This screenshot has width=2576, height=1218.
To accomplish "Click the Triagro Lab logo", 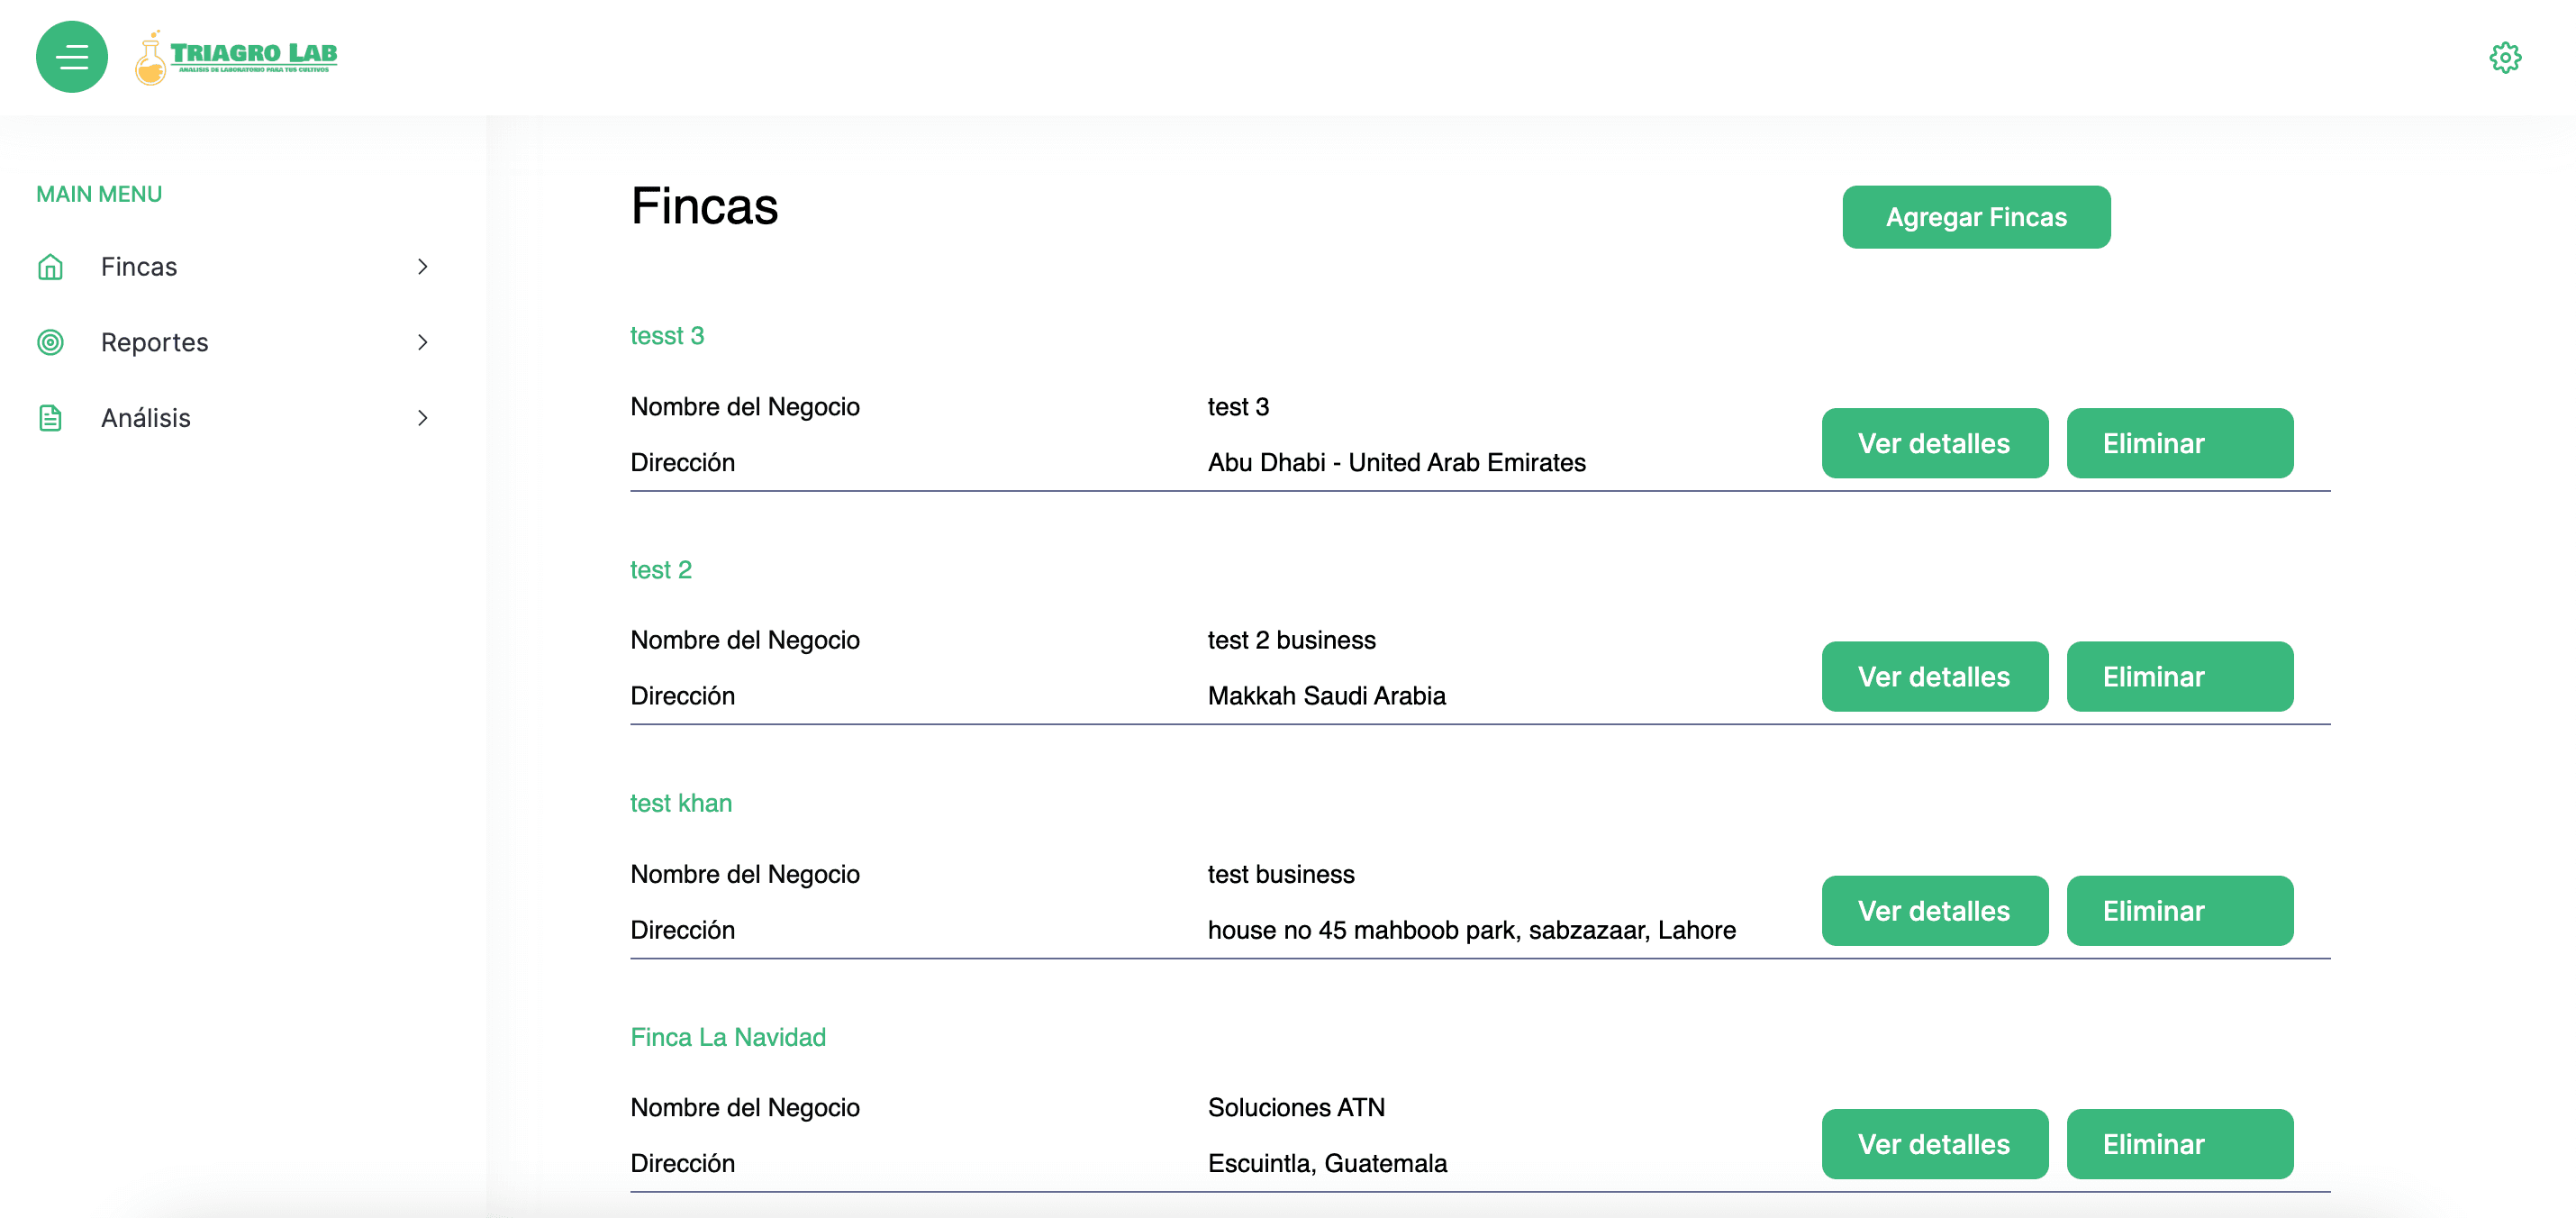I will coord(236,57).
